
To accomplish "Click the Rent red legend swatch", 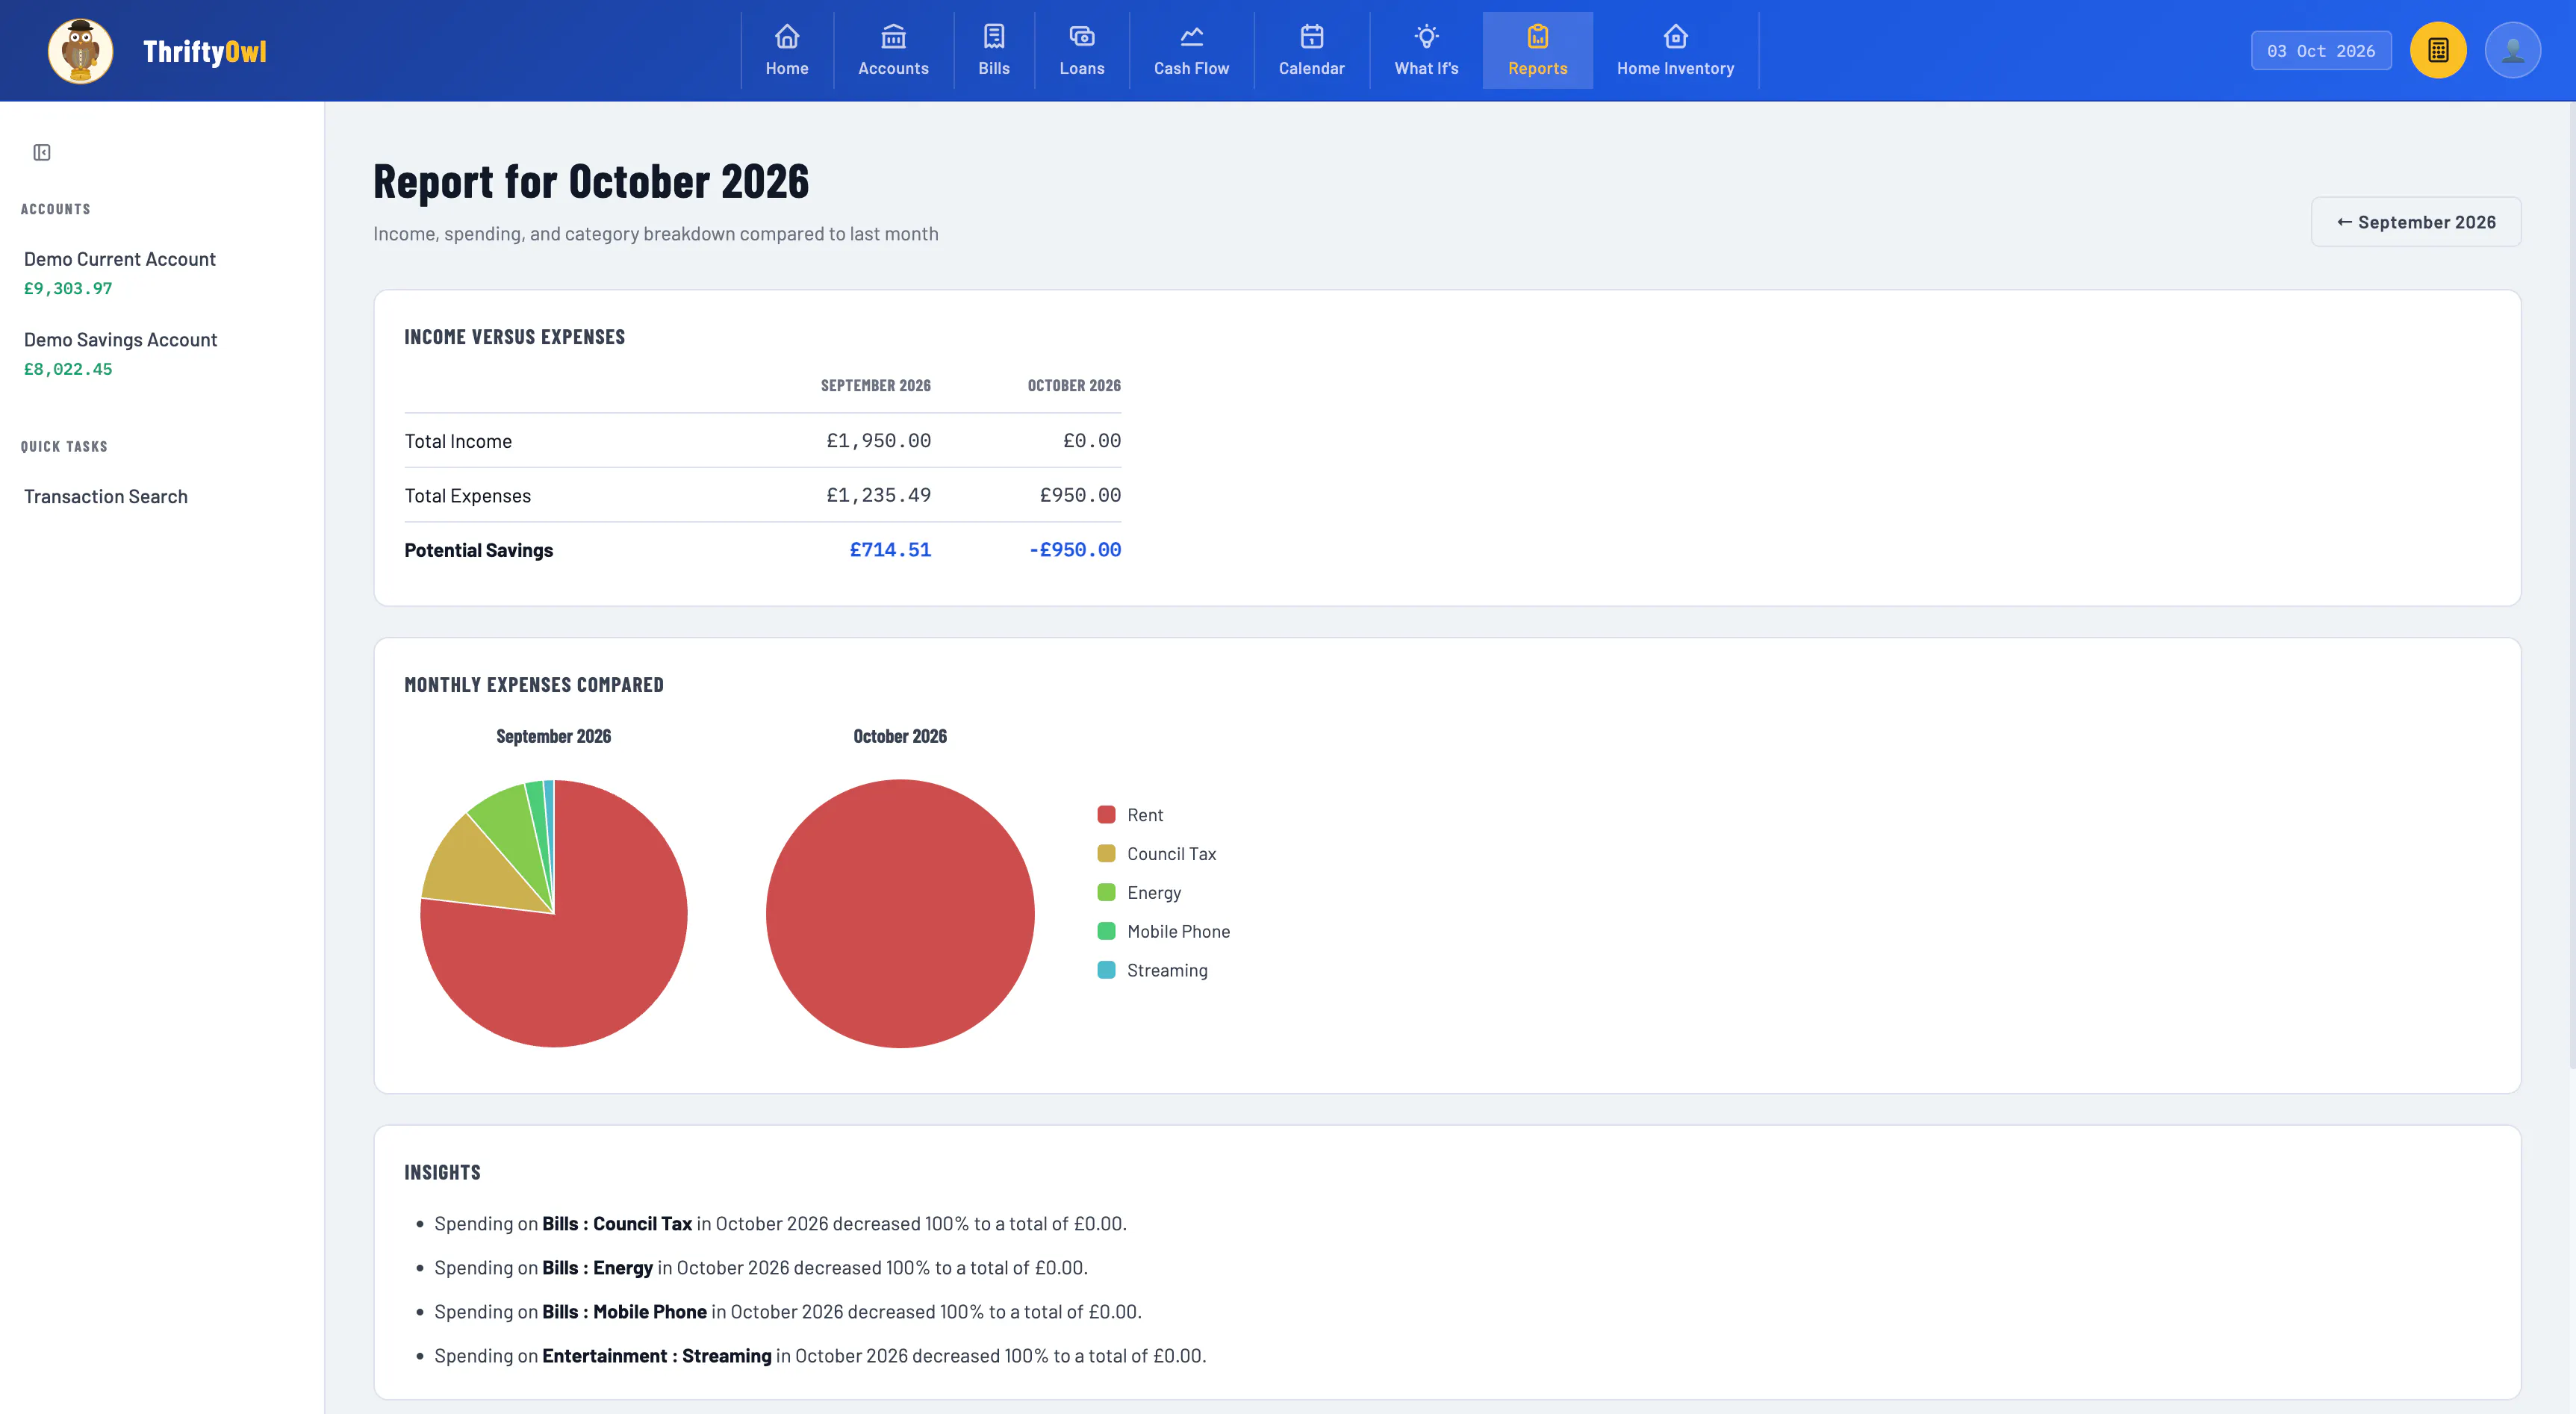I will 1106,815.
